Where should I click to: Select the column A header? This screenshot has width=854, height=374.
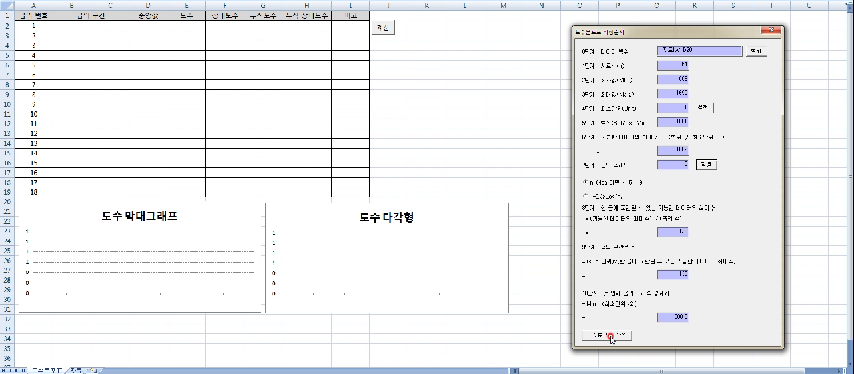34,5
